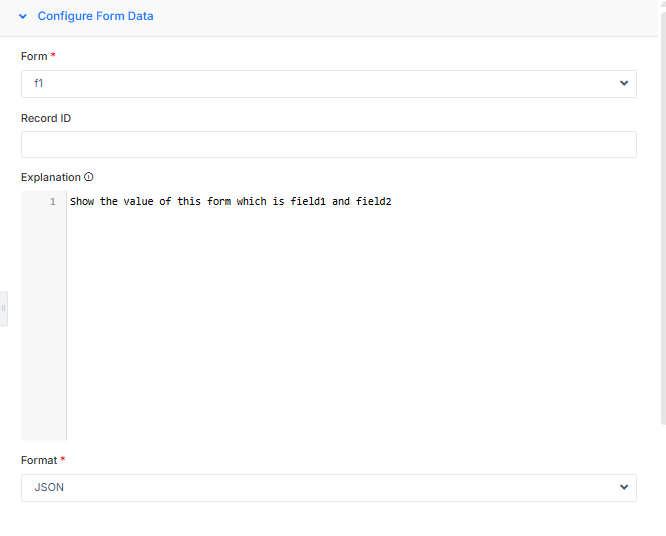666x536 pixels.
Task: Click the vertical scrollbar on the right
Action: point(662,220)
